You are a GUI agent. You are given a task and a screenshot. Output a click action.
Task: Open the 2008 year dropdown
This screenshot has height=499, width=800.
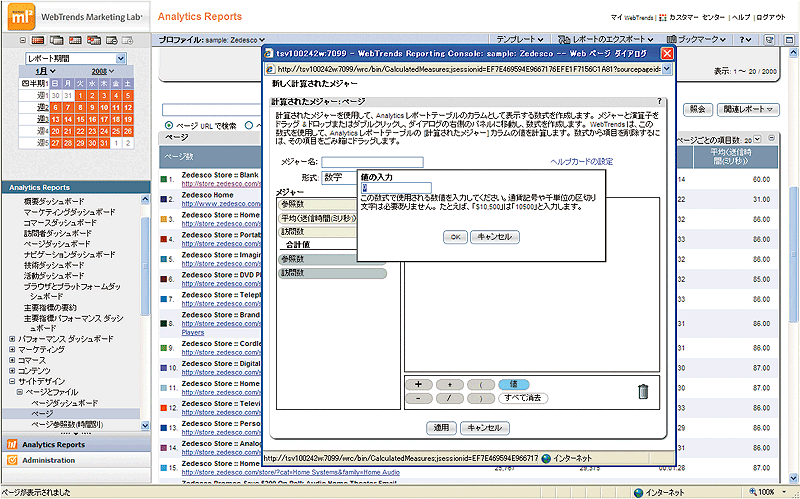(x=104, y=71)
